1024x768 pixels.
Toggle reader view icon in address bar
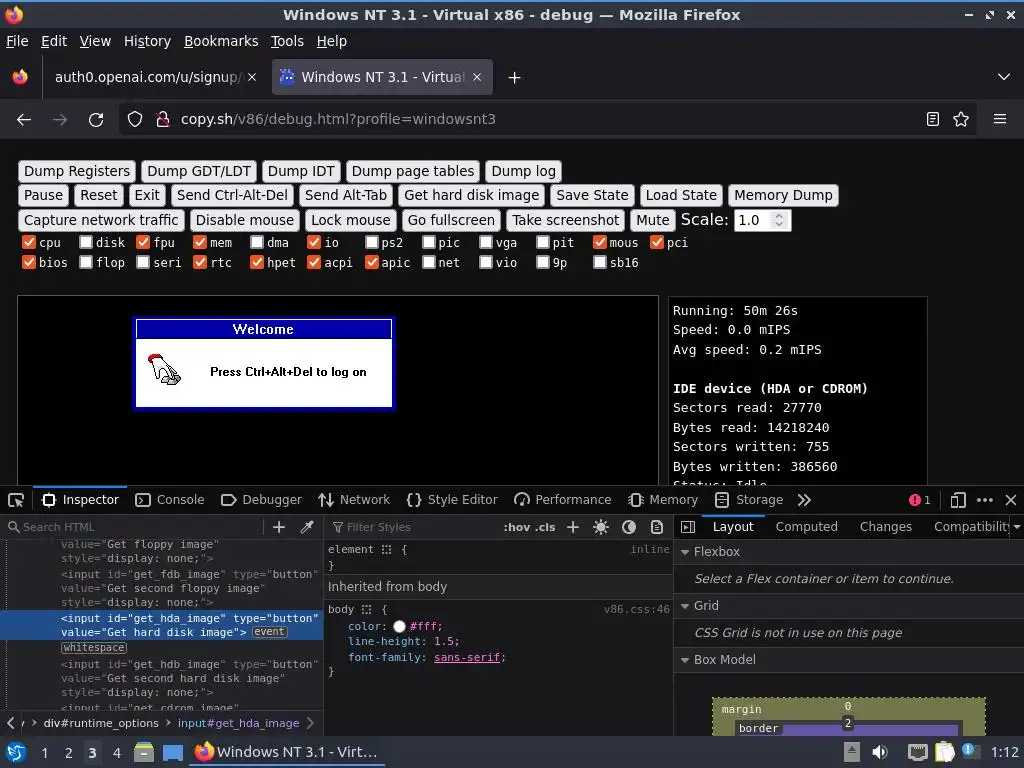[x=933, y=119]
